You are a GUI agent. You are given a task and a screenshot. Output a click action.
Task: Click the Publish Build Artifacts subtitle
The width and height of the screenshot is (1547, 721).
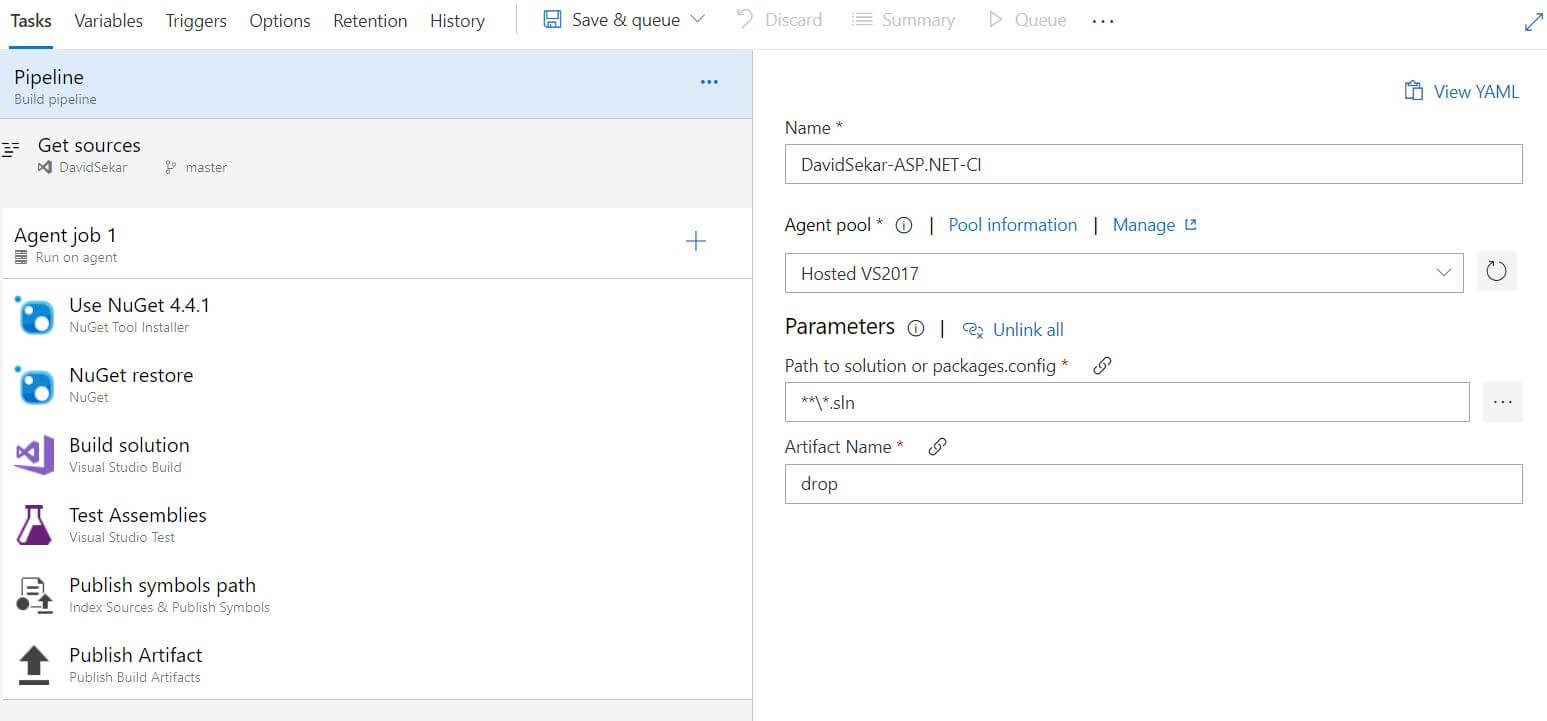pyautogui.click(x=135, y=677)
